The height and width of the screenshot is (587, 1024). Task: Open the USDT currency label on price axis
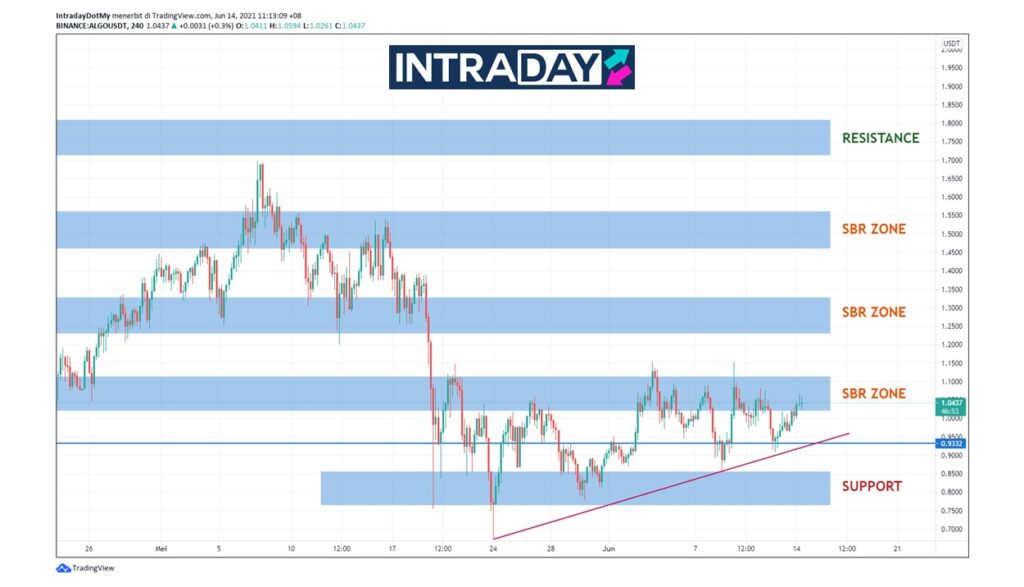coord(950,44)
